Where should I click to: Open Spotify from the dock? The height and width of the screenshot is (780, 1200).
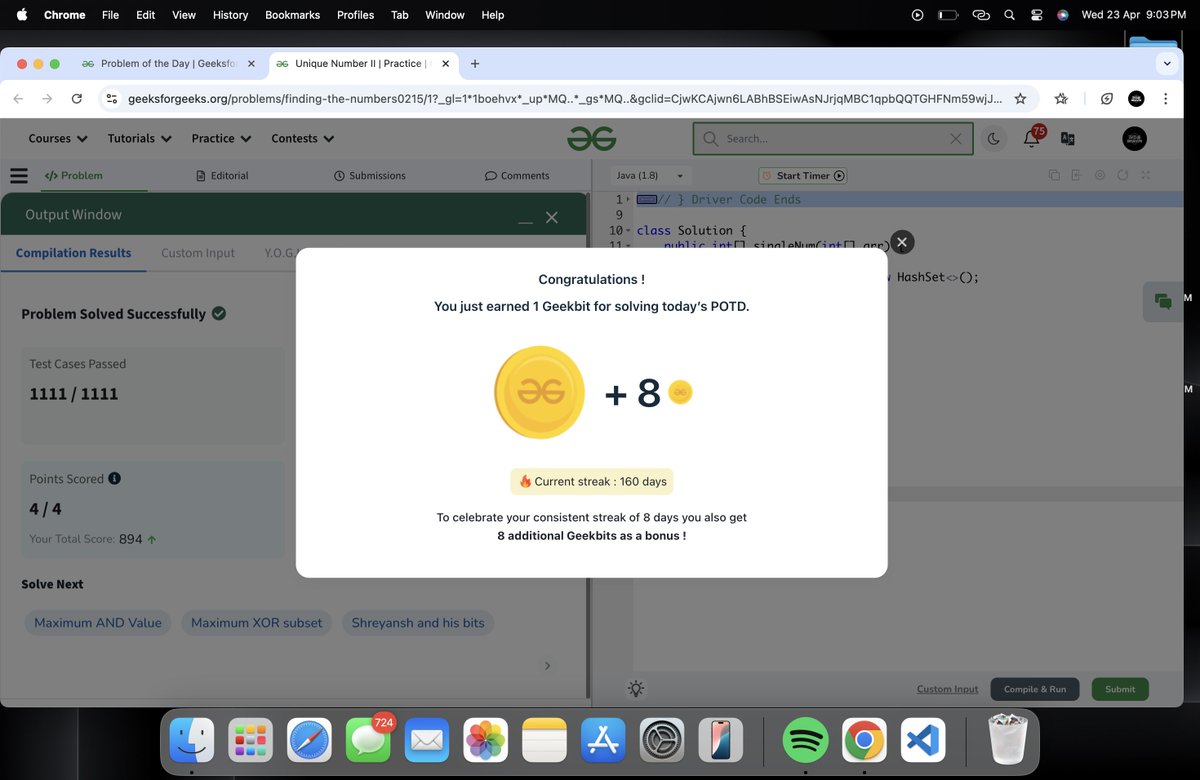click(x=804, y=741)
